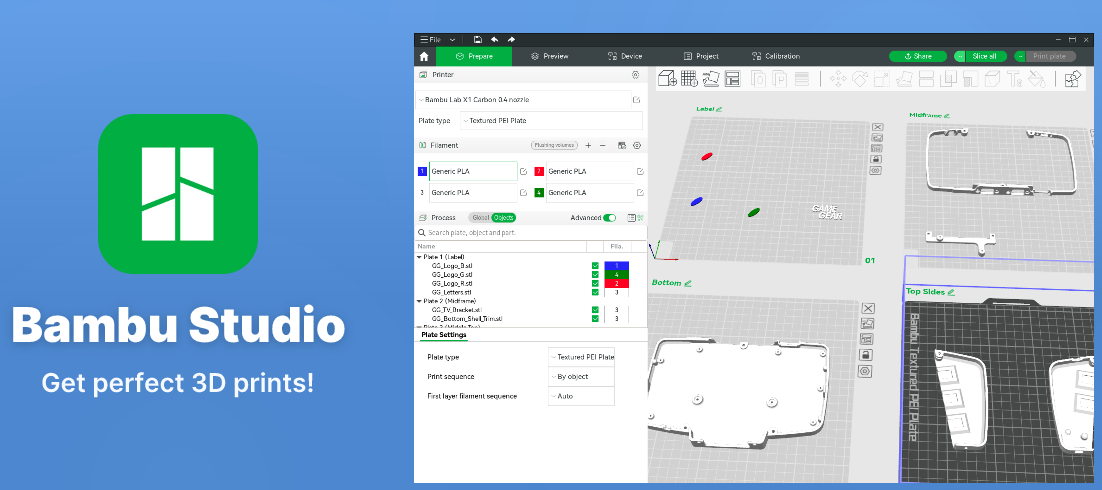
Task: Click the Add plate grid icon
Action: point(689,79)
